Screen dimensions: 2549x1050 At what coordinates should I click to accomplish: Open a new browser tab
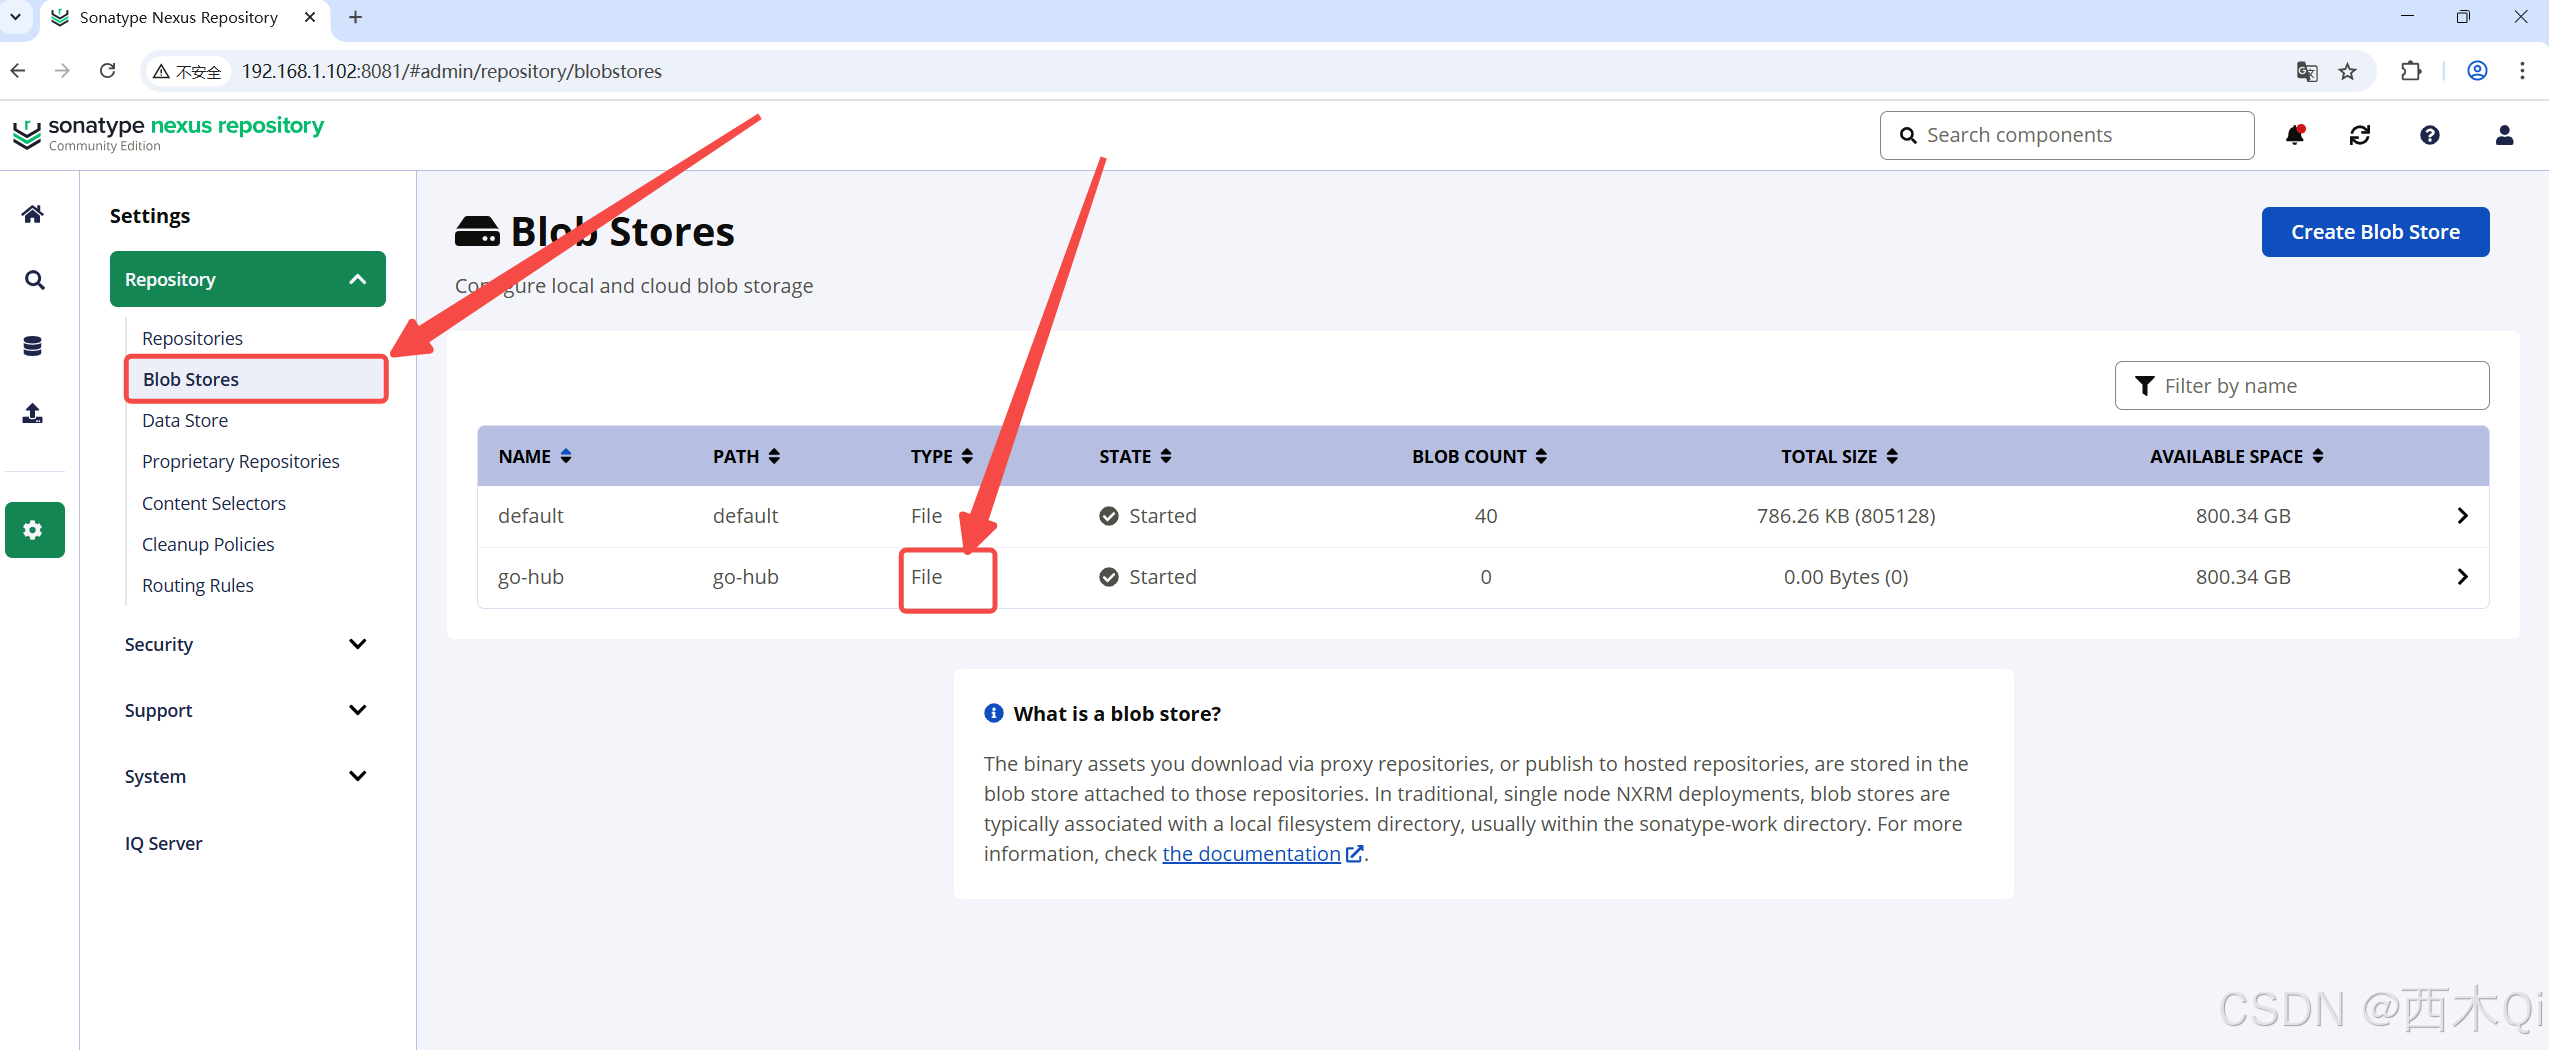355,17
